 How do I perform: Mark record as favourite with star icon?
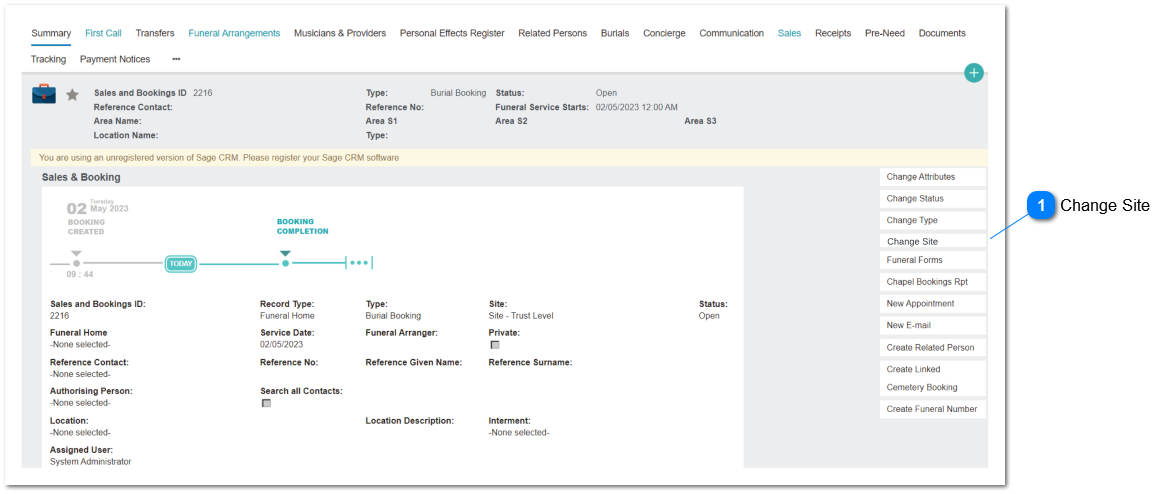(72, 94)
